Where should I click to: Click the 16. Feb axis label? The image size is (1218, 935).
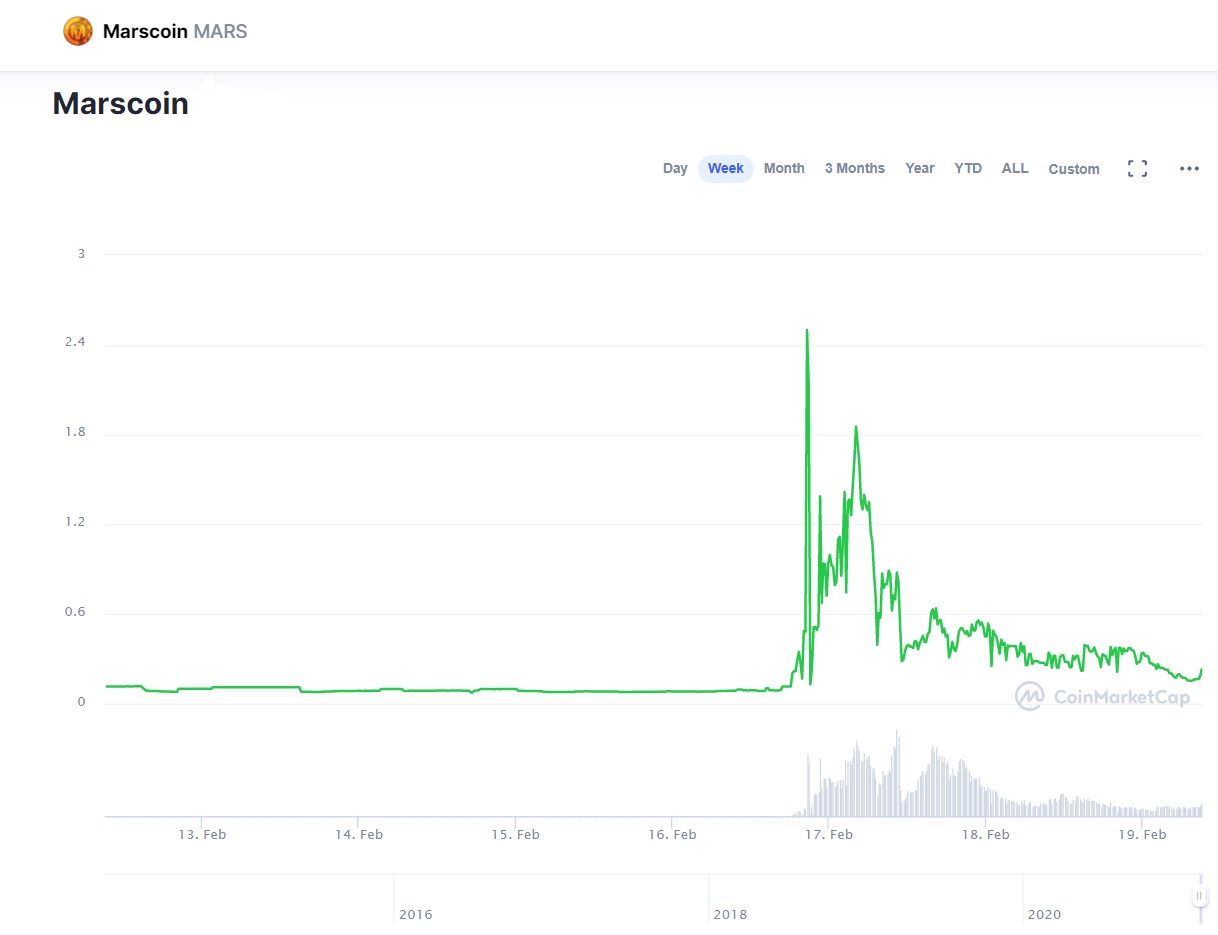pos(672,834)
